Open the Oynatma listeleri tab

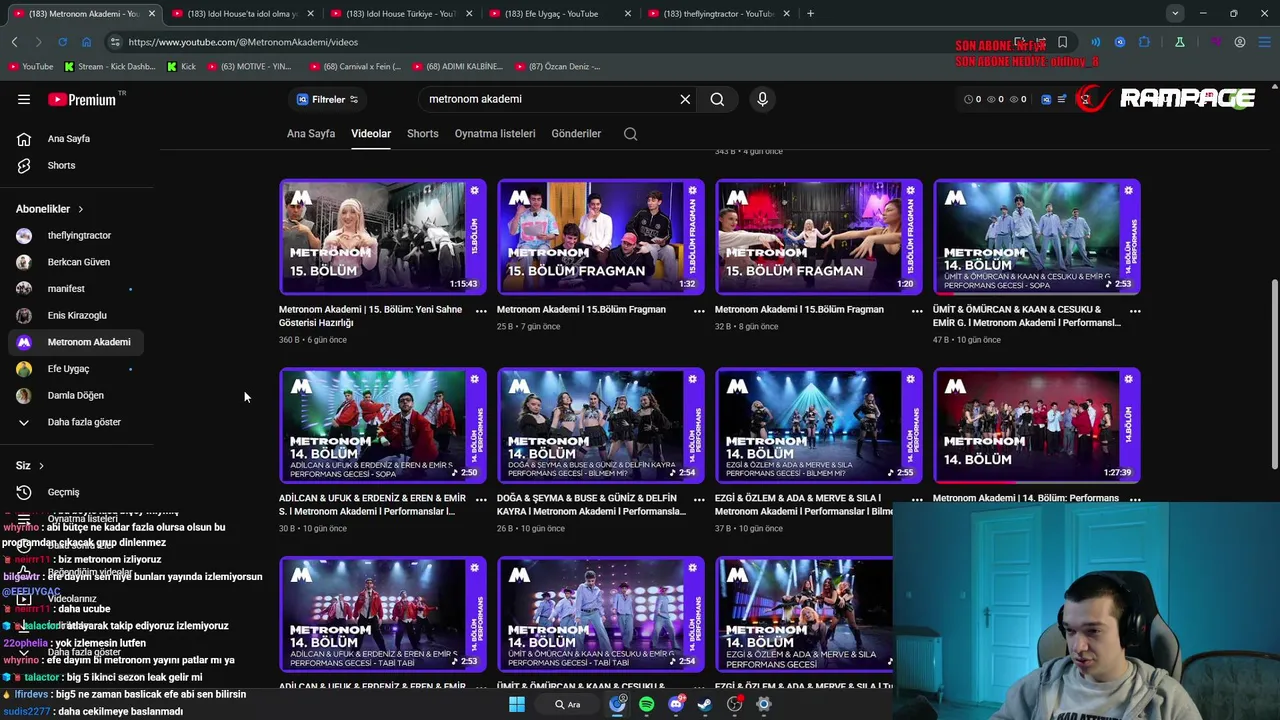pos(495,133)
